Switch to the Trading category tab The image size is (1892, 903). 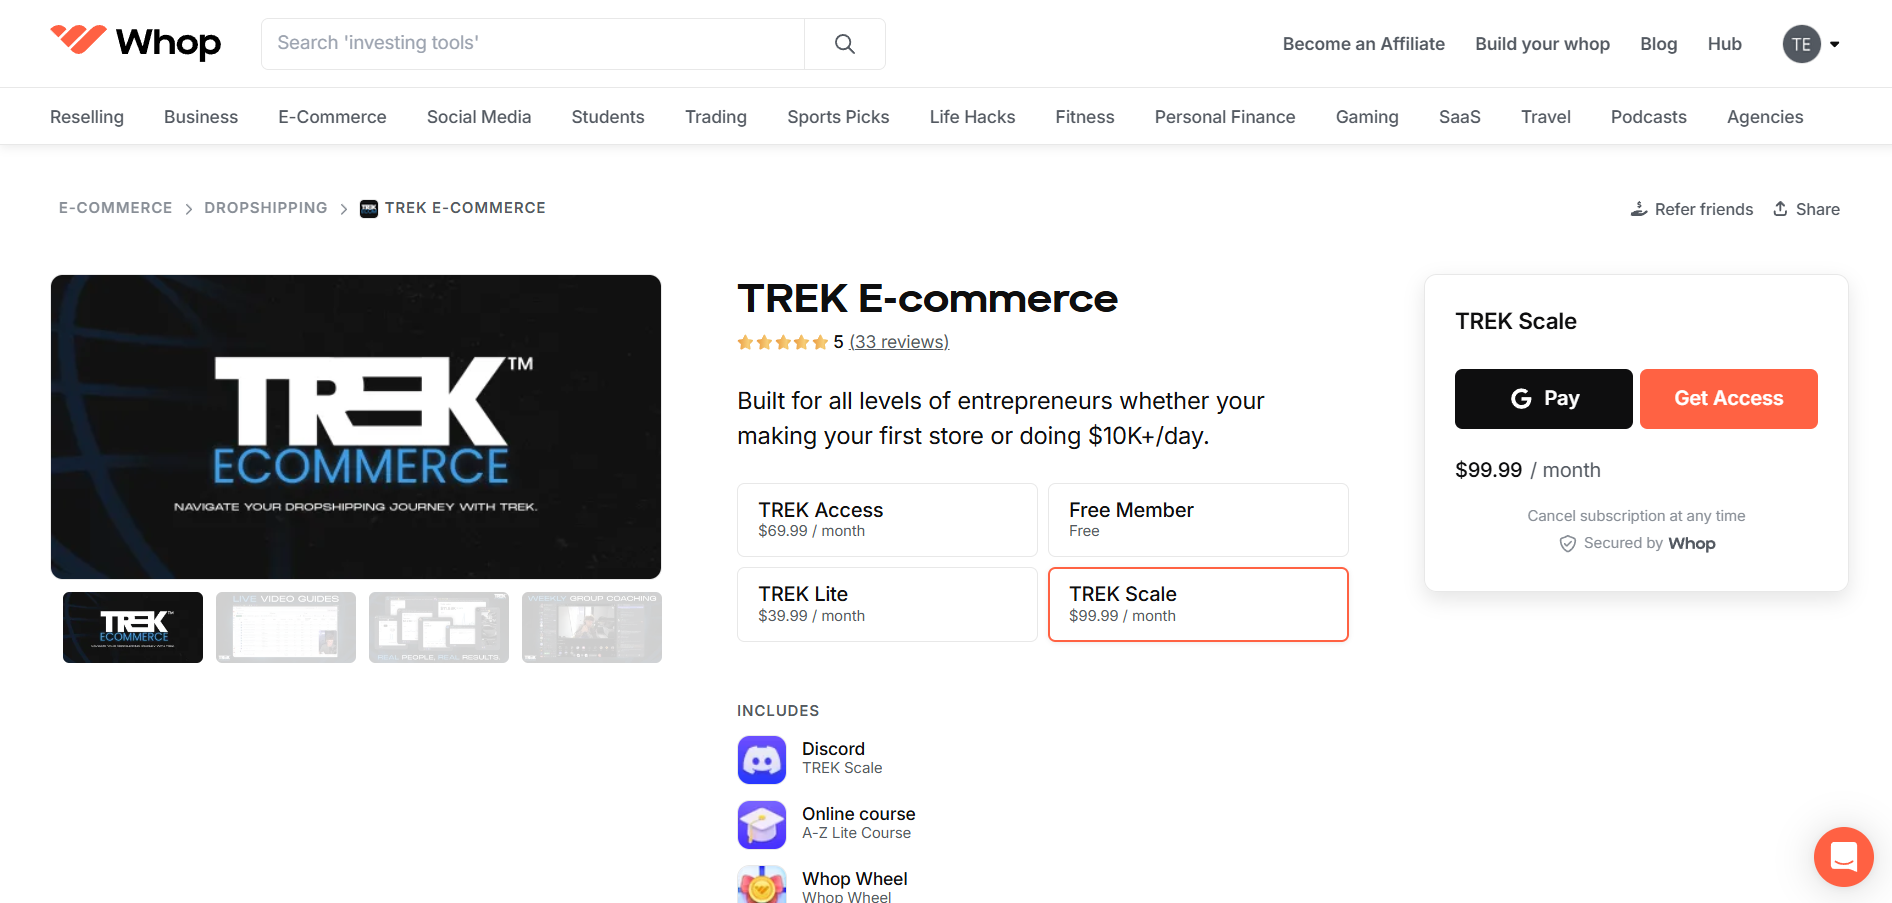tap(715, 116)
